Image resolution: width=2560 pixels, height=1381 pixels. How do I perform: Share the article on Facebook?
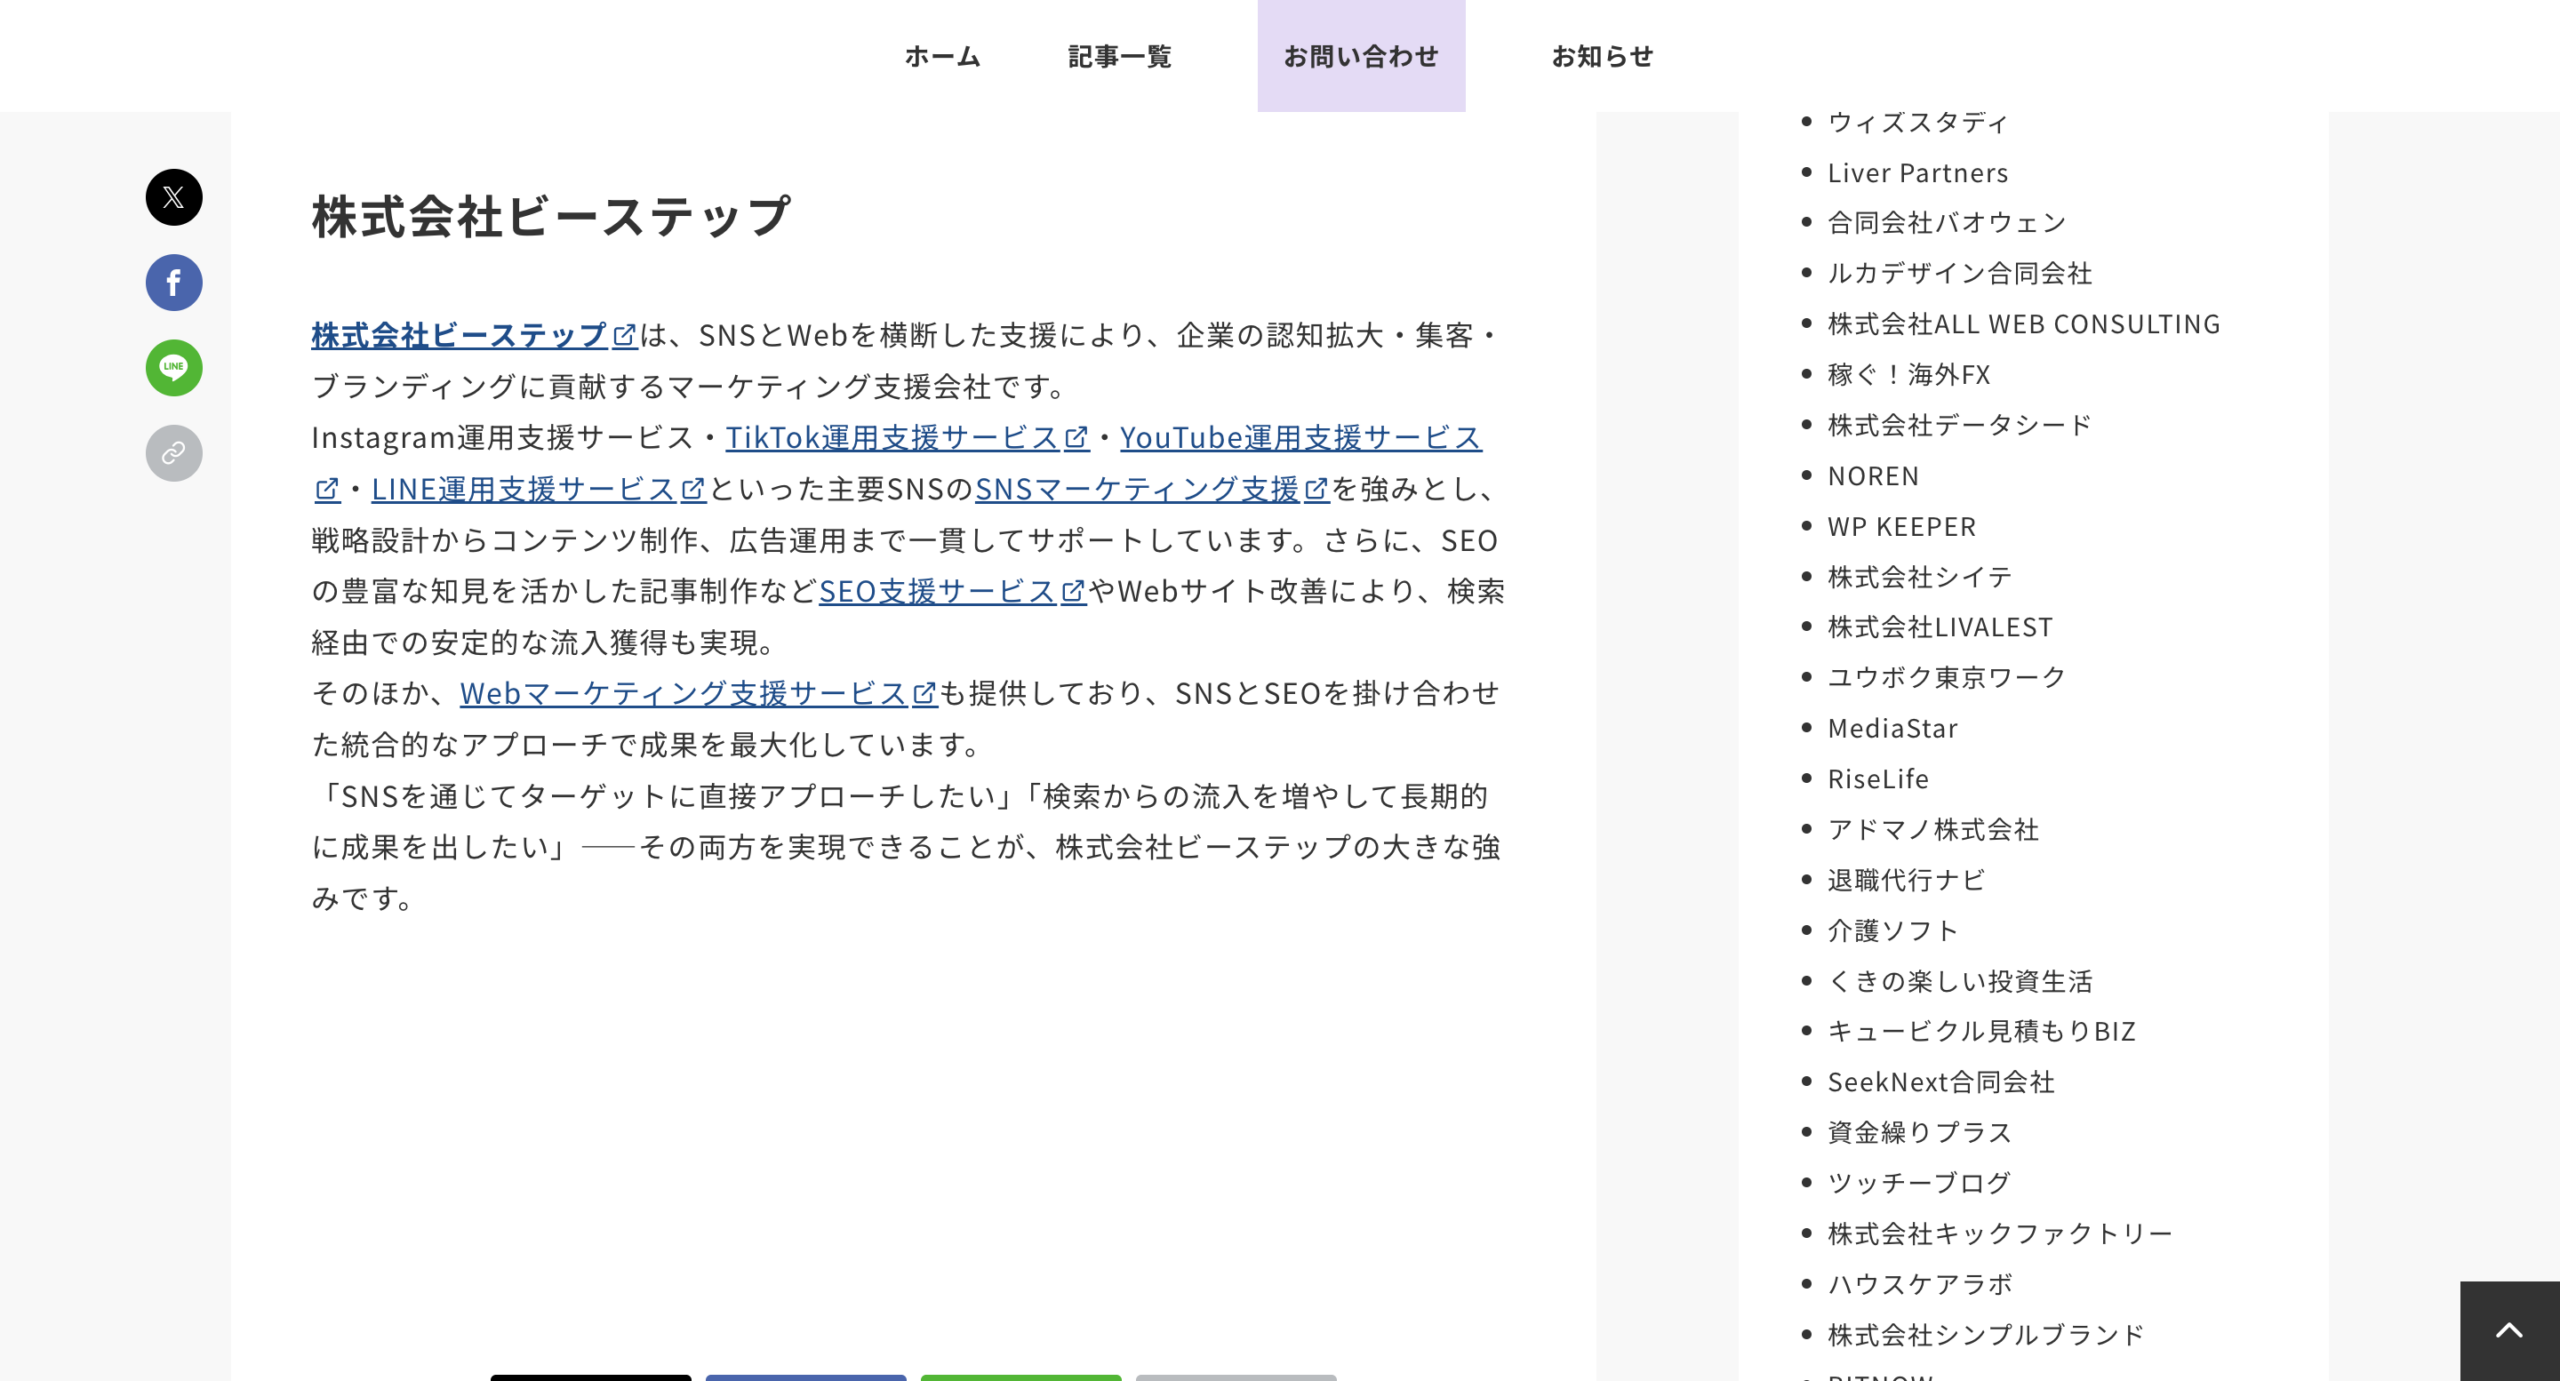click(x=174, y=283)
